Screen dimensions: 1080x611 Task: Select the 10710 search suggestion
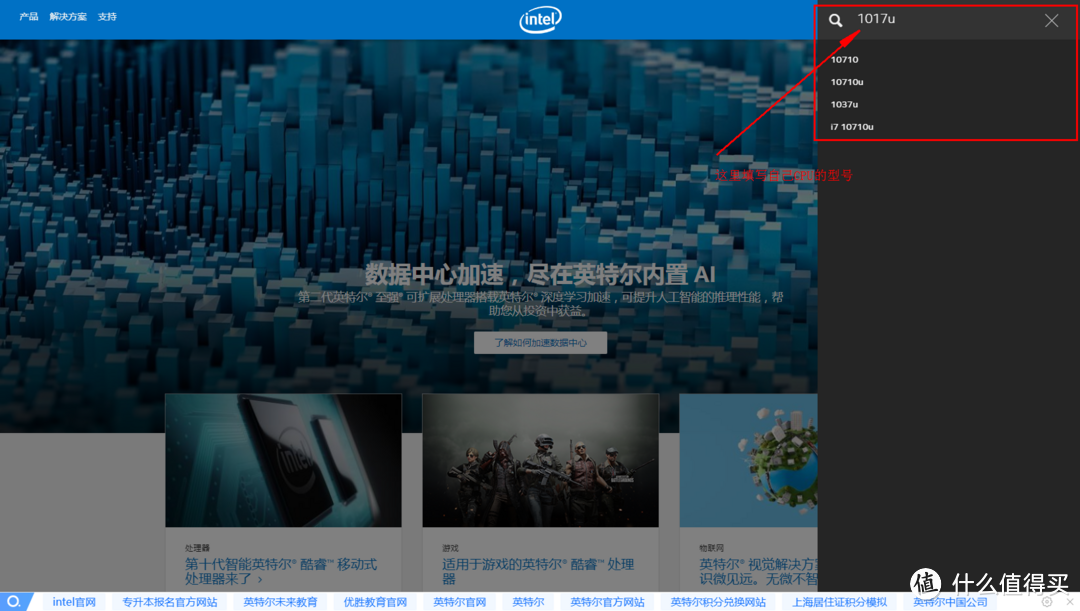[844, 60]
